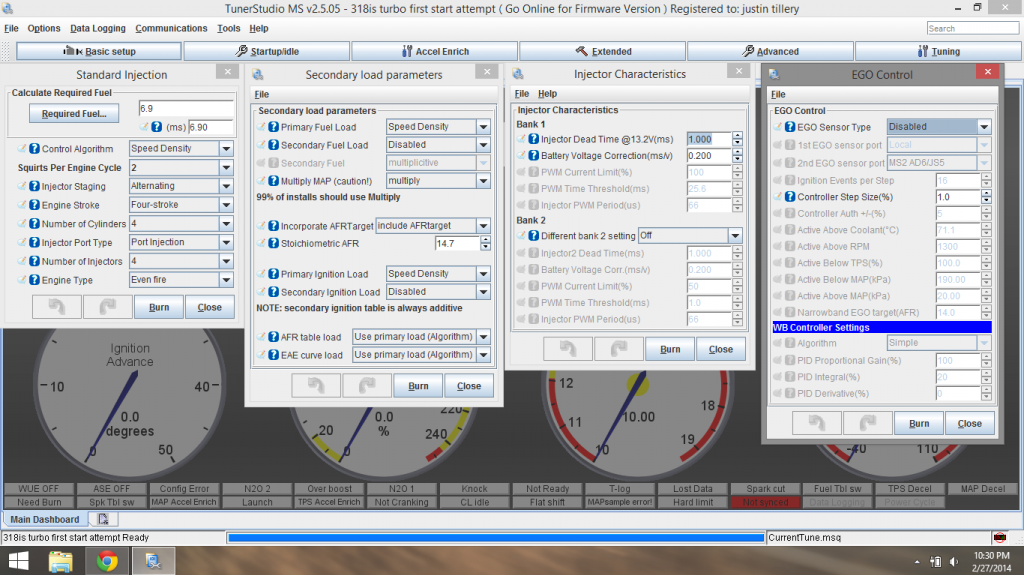
Task: Click the Controller Step Size value field
Action: click(x=958, y=197)
